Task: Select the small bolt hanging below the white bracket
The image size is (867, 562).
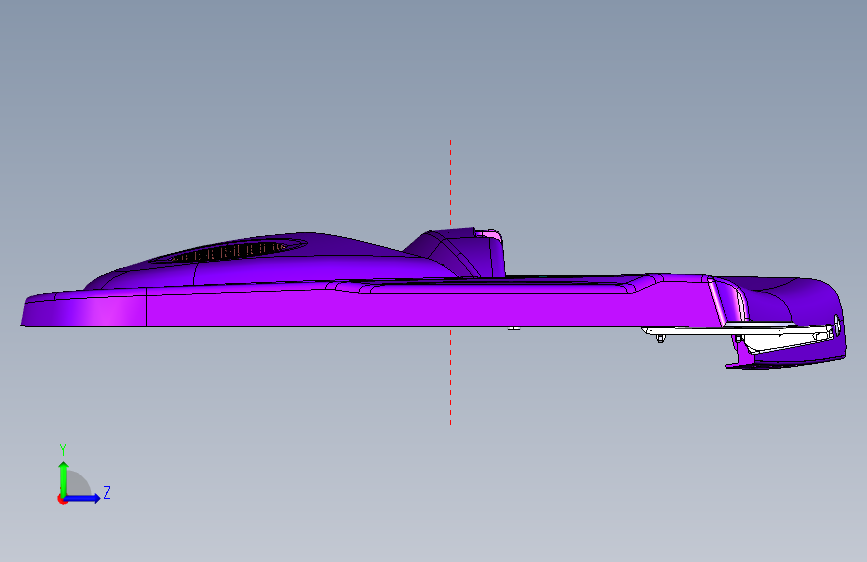Action: [x=660, y=338]
